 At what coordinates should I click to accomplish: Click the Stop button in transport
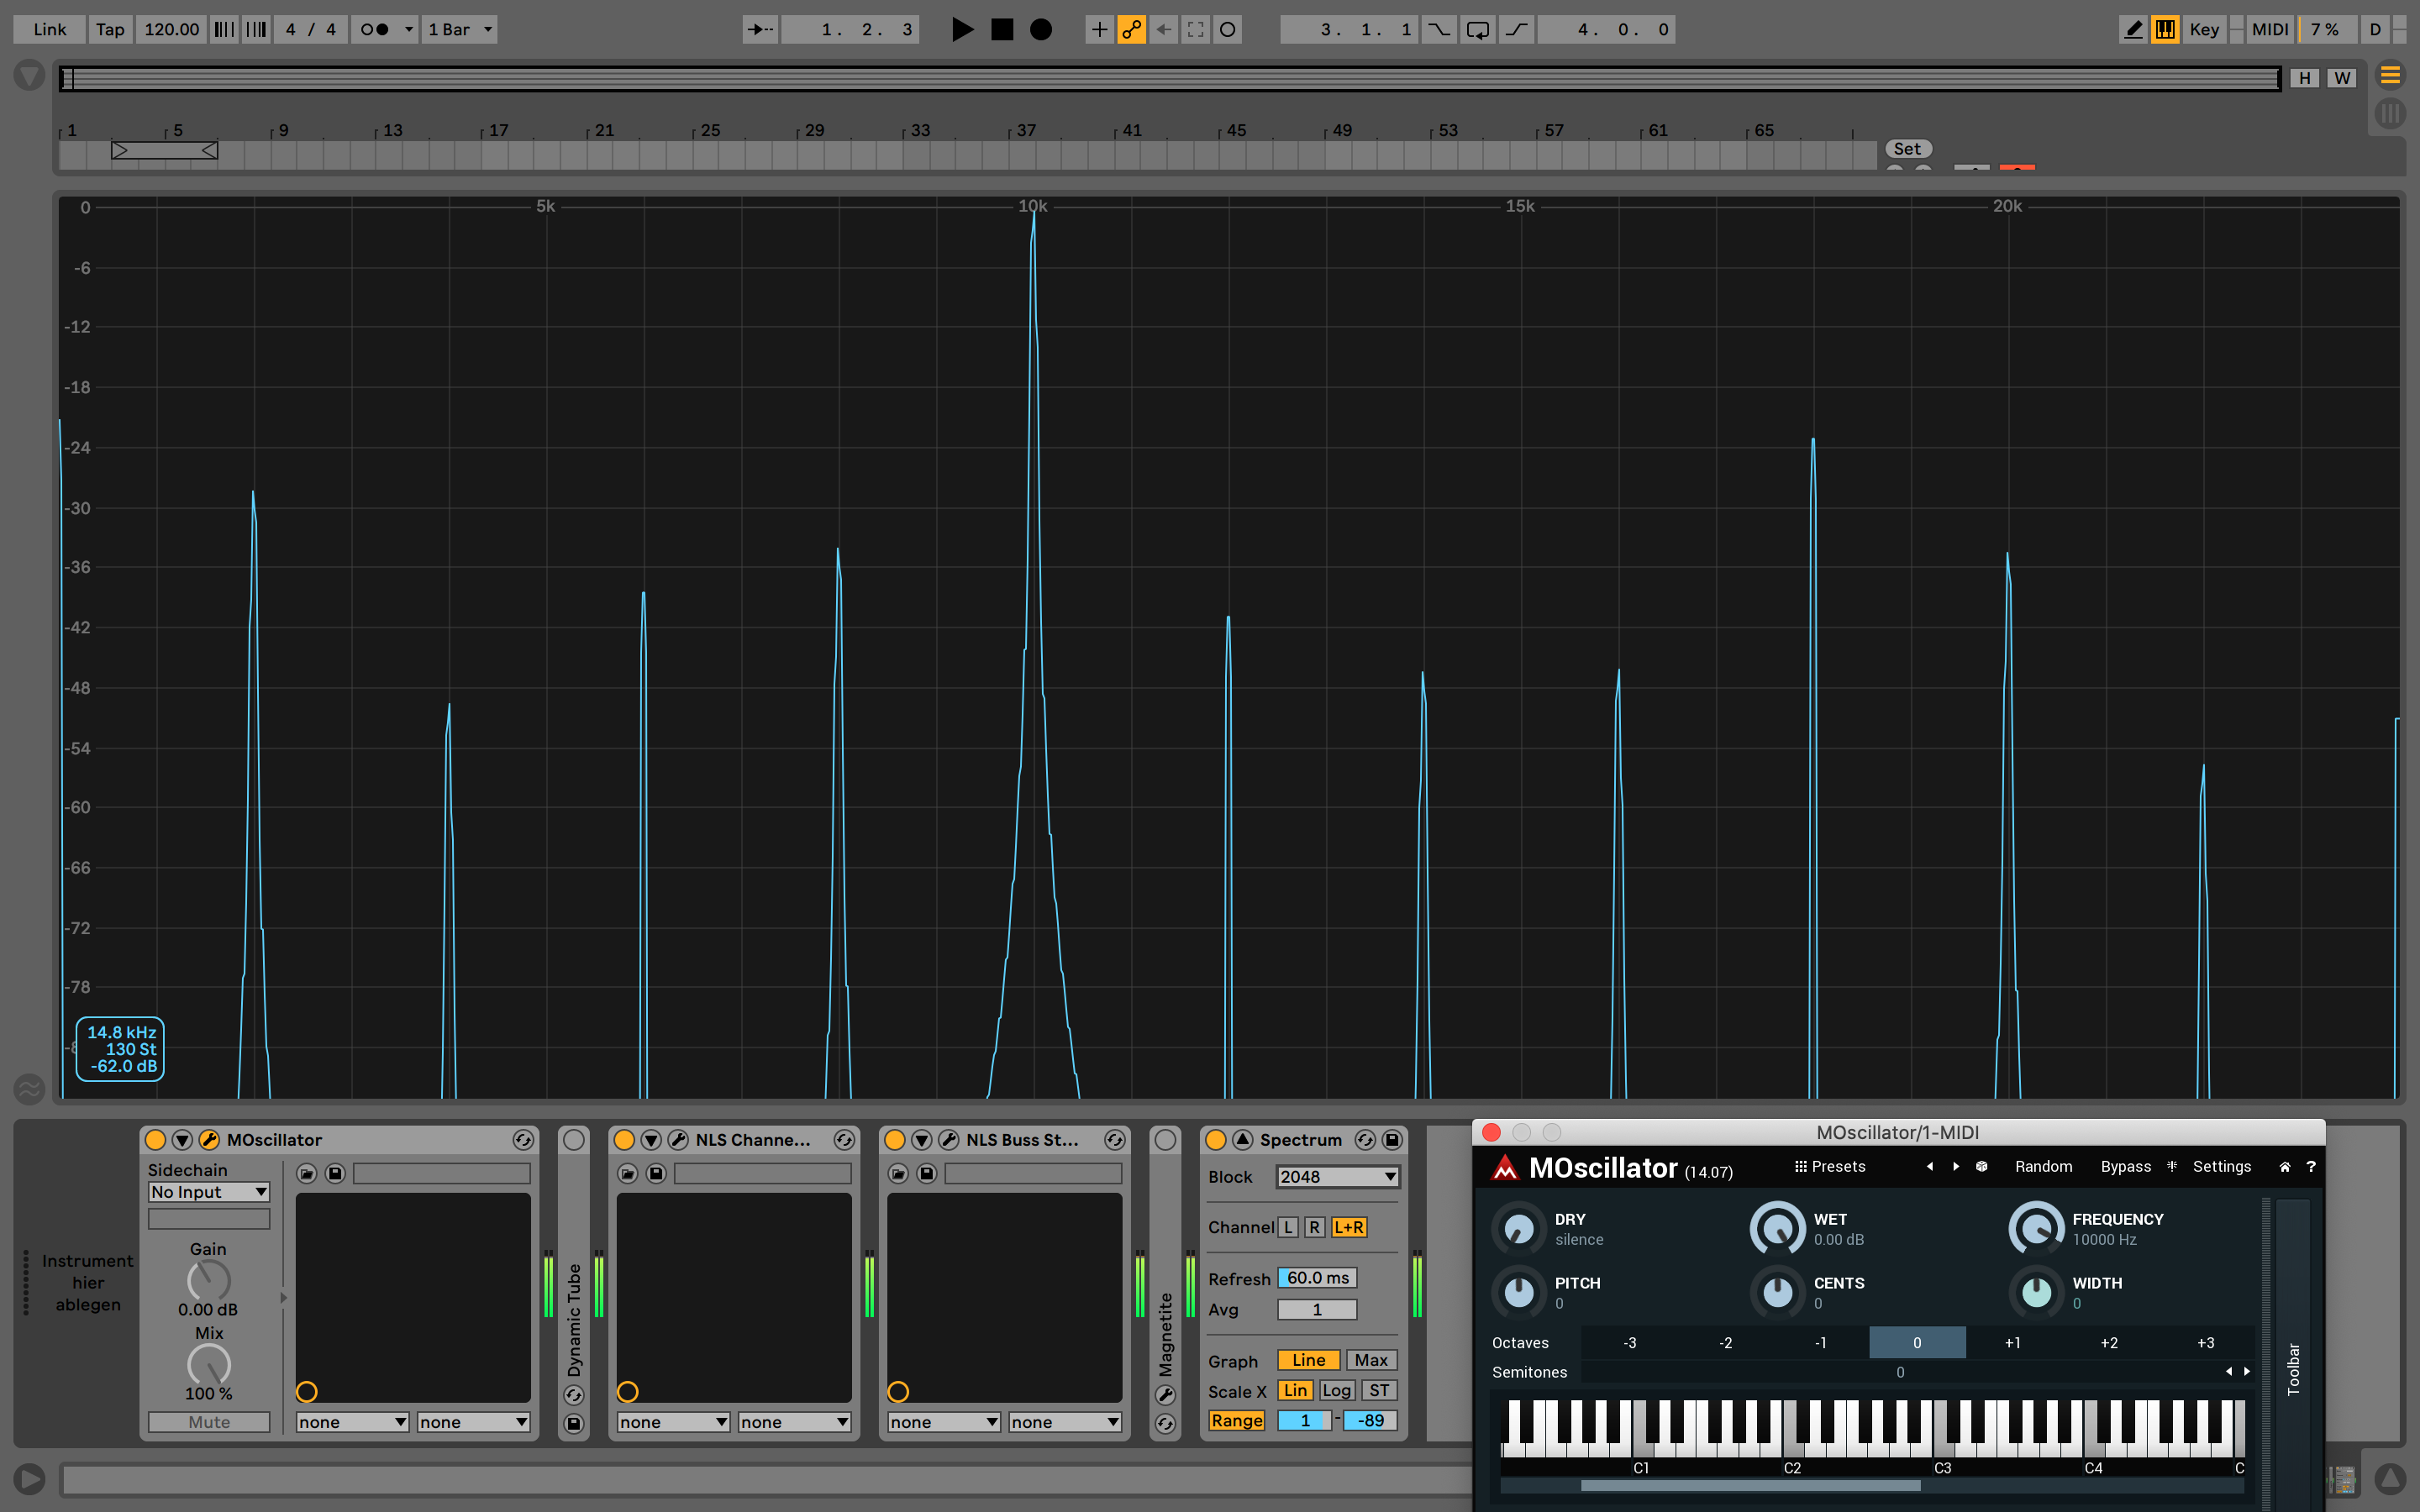click(1002, 29)
